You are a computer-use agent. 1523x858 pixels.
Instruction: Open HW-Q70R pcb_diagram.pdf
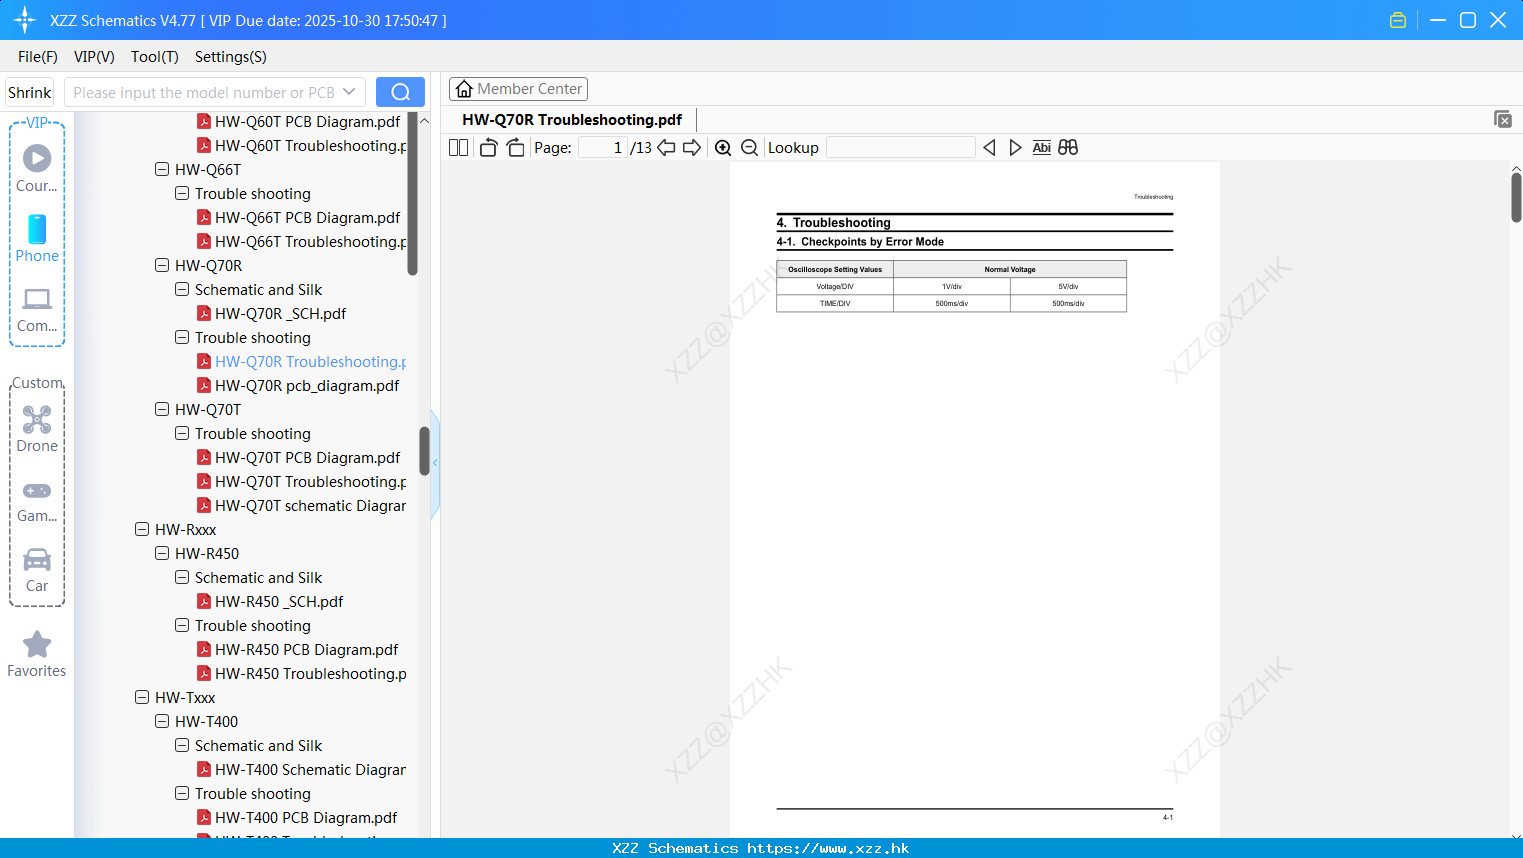[x=306, y=385]
